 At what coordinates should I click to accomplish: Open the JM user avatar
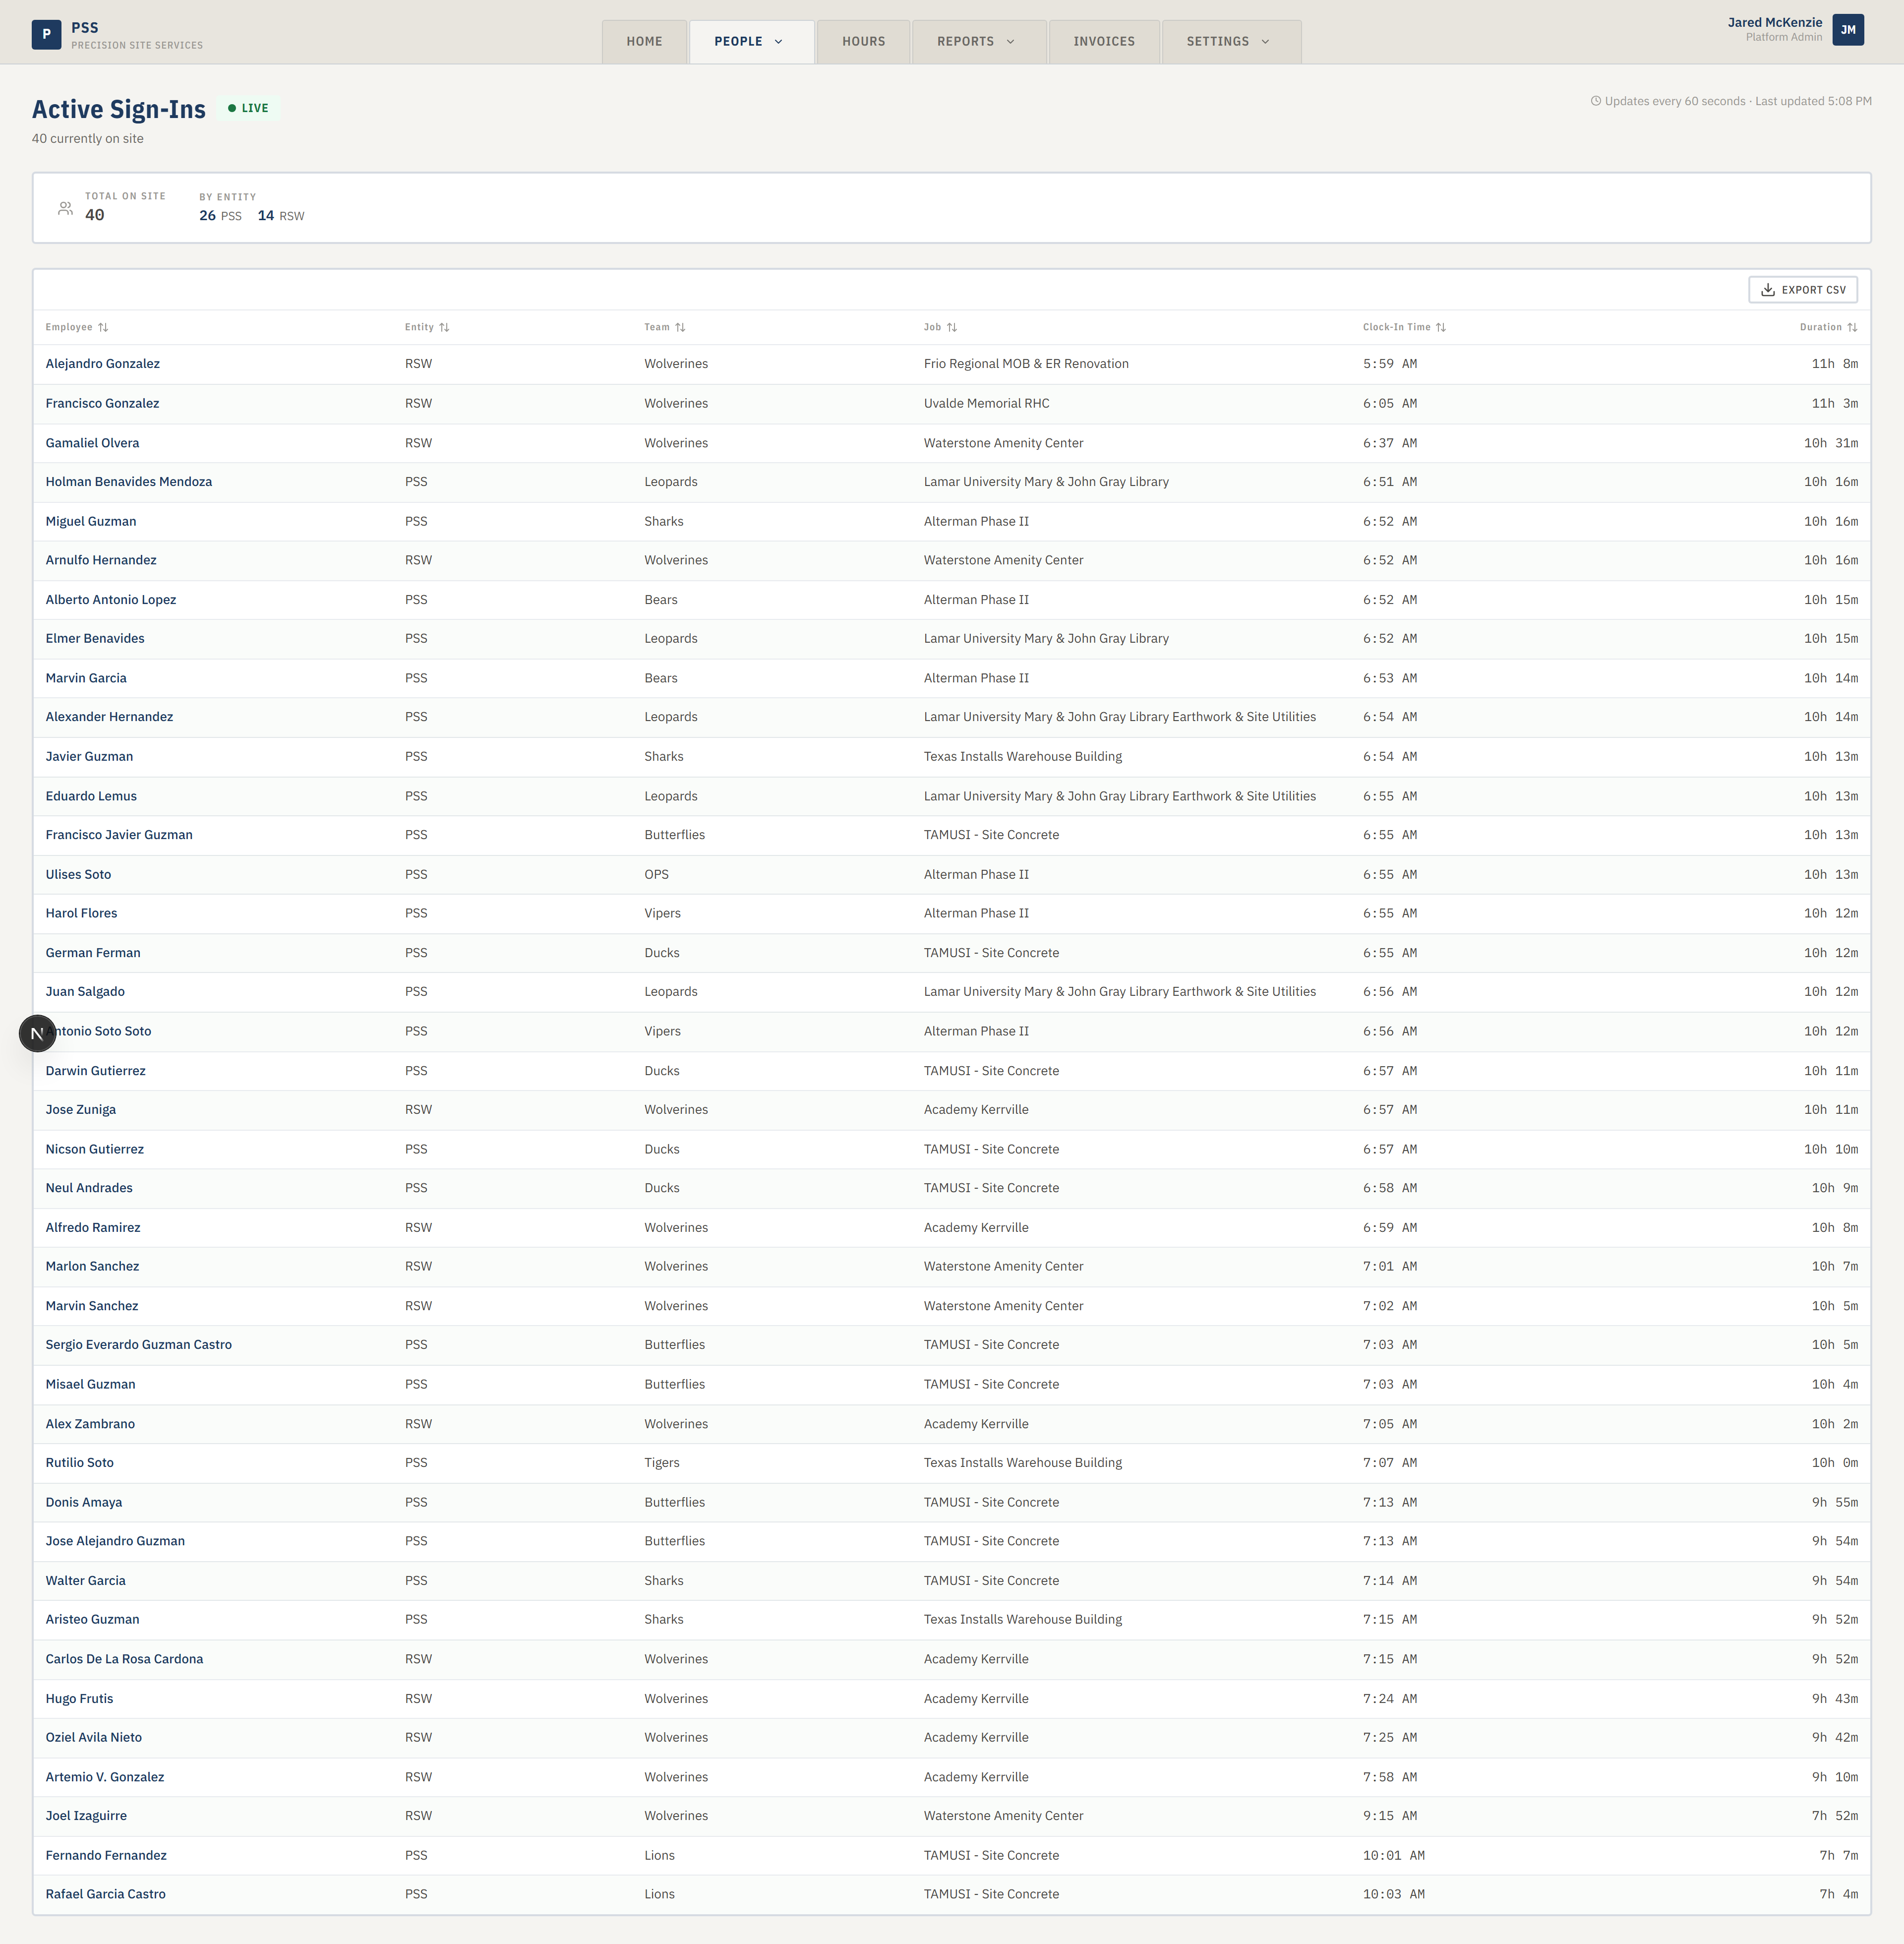tap(1848, 30)
